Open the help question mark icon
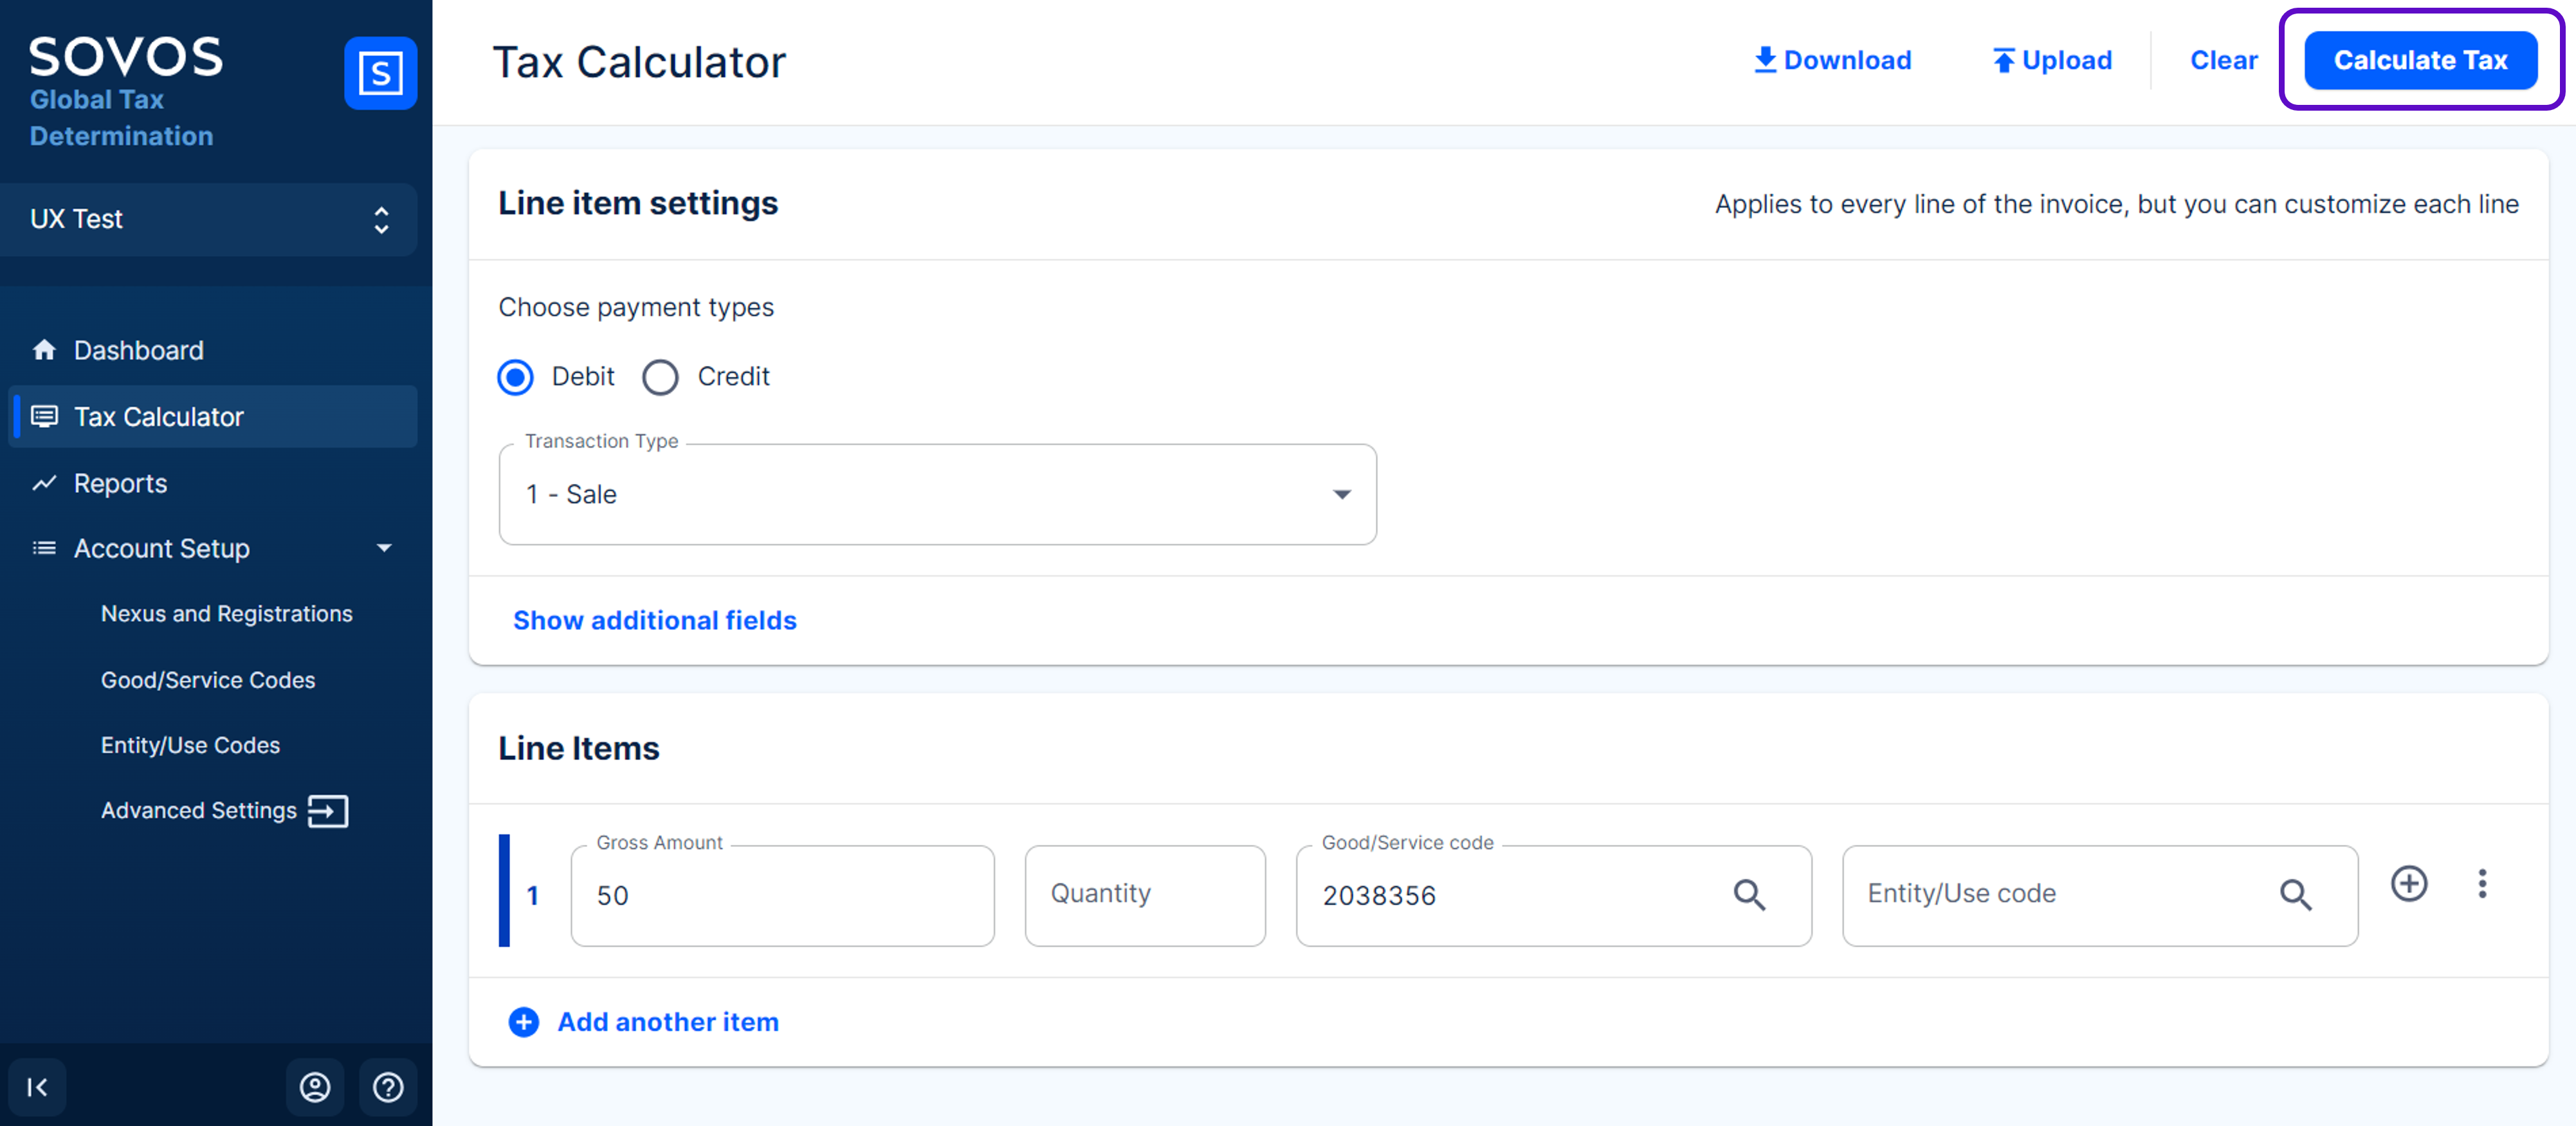Image resolution: width=2576 pixels, height=1126 pixels. [x=388, y=1087]
